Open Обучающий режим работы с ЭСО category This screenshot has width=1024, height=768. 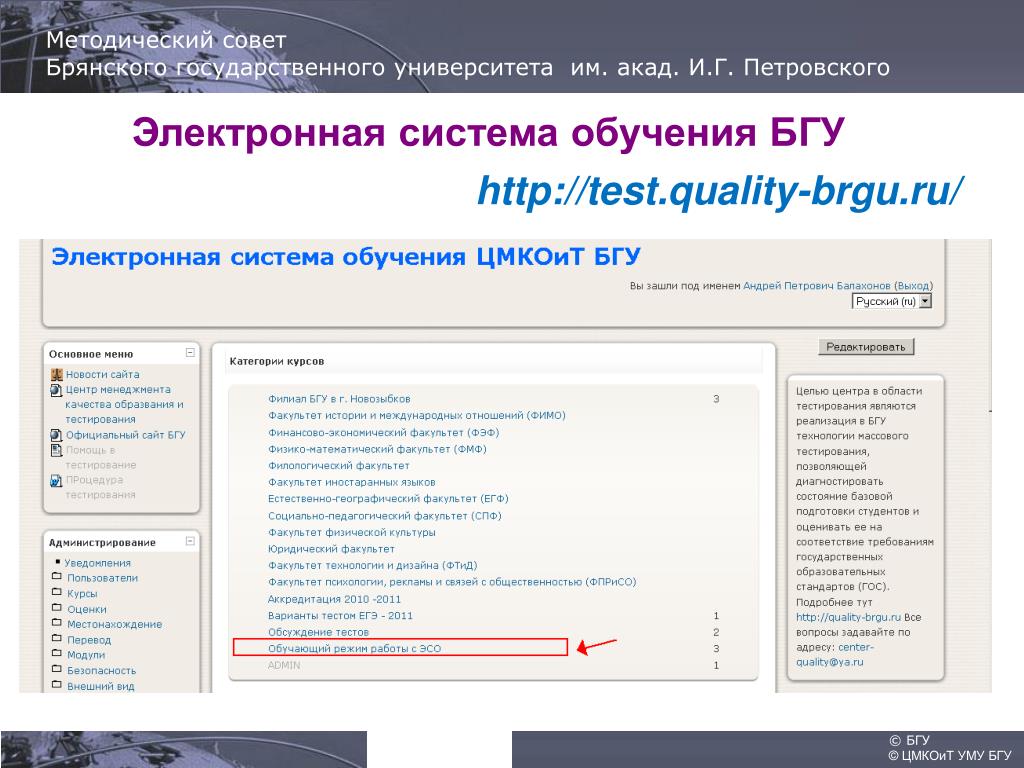(355, 648)
